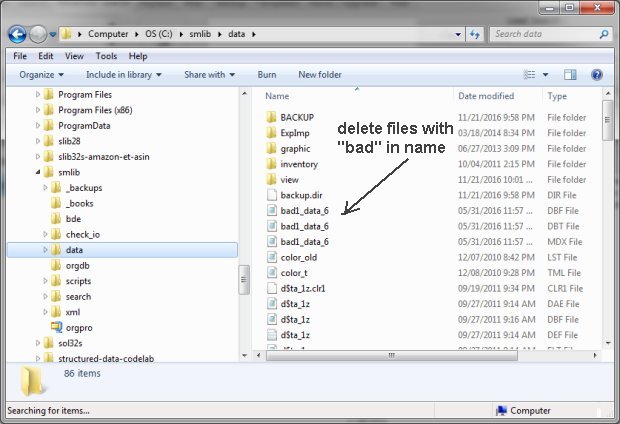Open Include in library dropdown
This screenshot has height=424, width=620.
[x=123, y=75]
